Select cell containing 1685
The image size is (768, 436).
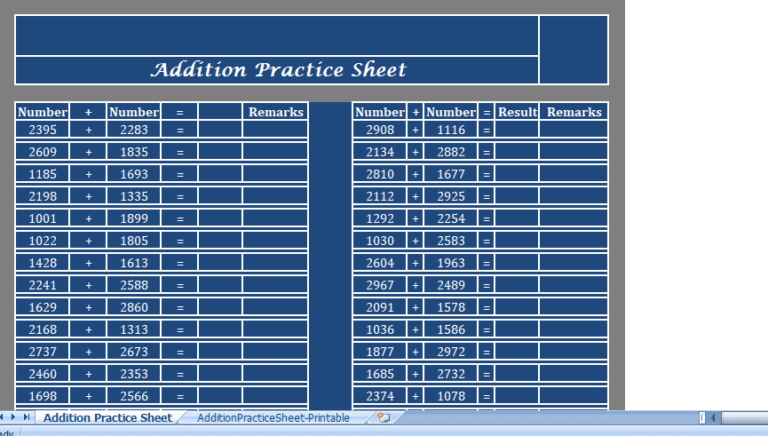[380, 374]
